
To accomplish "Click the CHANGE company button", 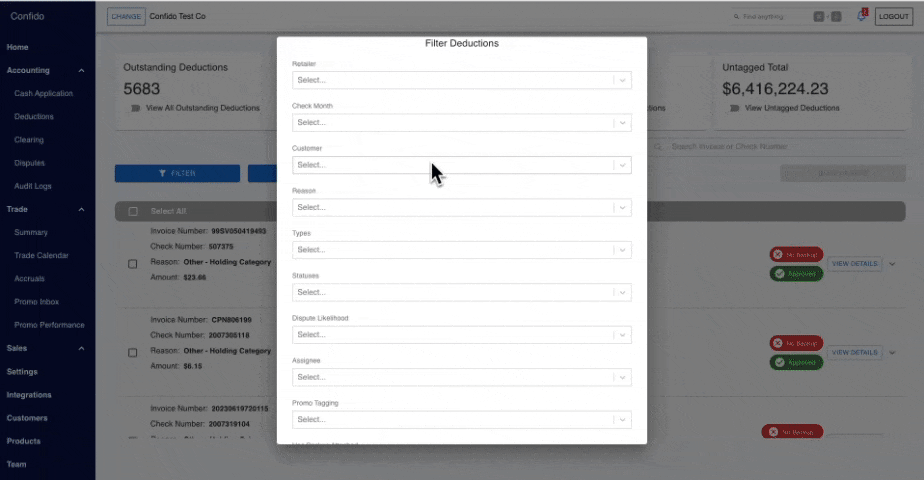I will point(126,16).
